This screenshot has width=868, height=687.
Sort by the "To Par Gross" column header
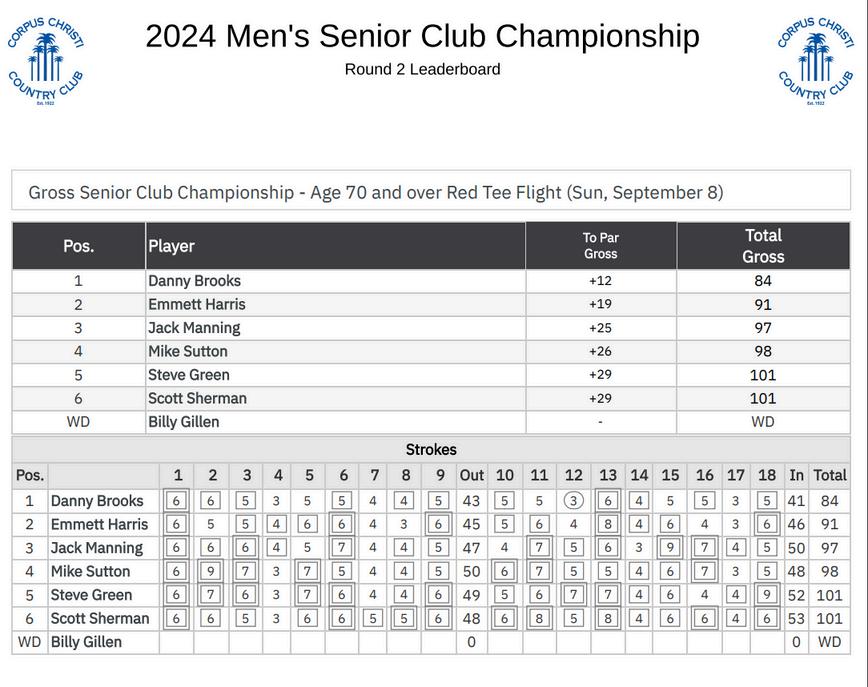[x=600, y=246]
